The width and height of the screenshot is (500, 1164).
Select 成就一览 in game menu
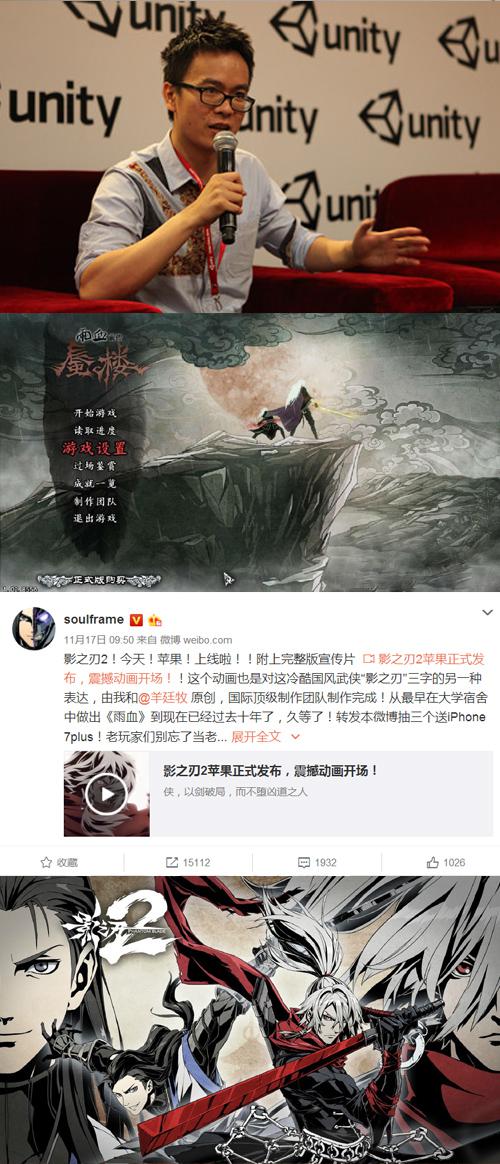(x=95, y=483)
